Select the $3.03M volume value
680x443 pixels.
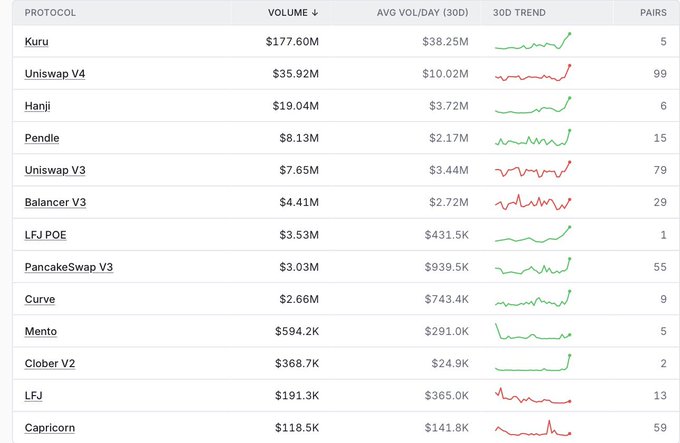pyautogui.click(x=299, y=267)
